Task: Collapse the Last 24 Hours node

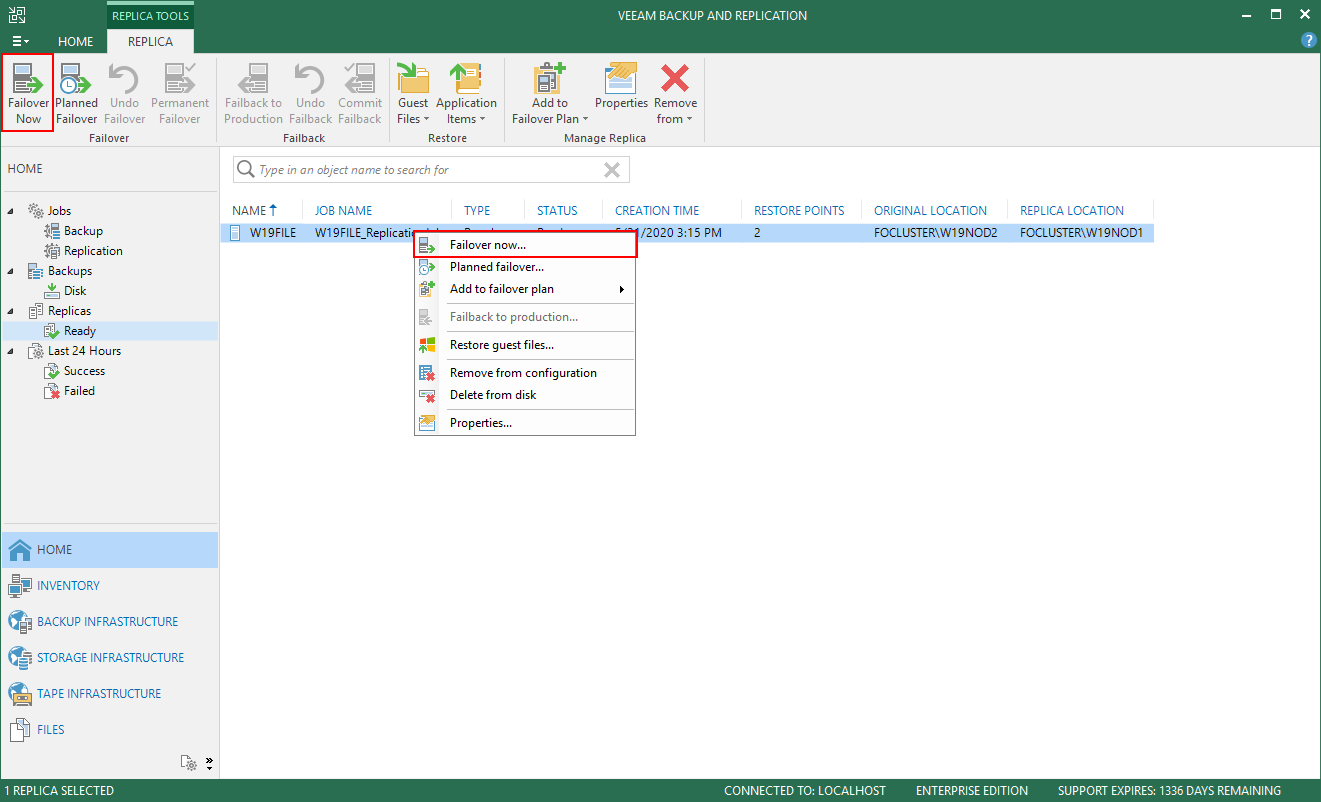Action: (x=11, y=351)
